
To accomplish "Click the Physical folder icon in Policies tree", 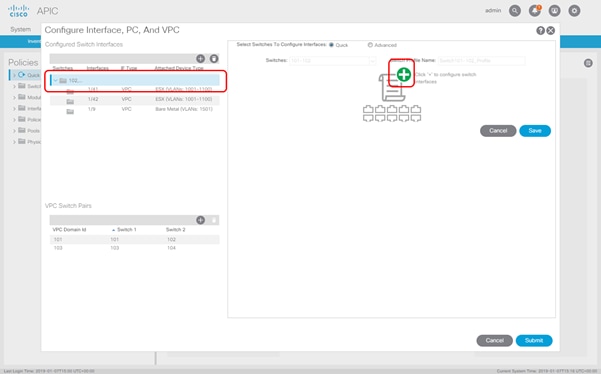I will [22, 141].
